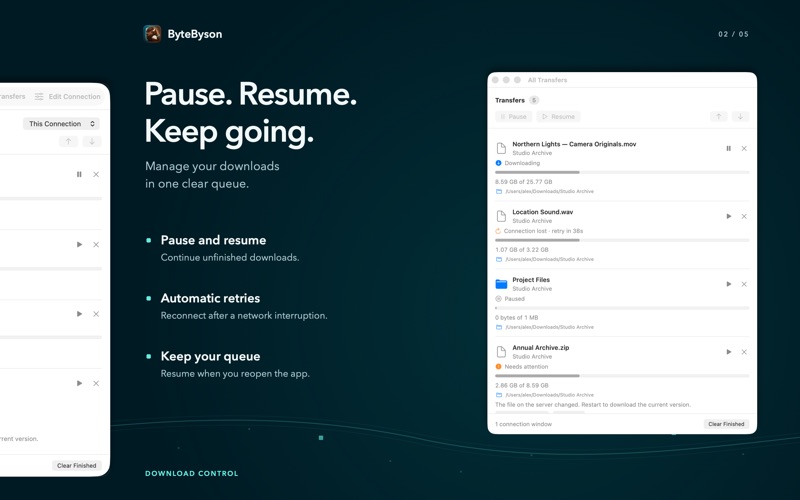800x500 pixels.
Task: Click the Northern Lights document file icon
Action: coord(501,148)
